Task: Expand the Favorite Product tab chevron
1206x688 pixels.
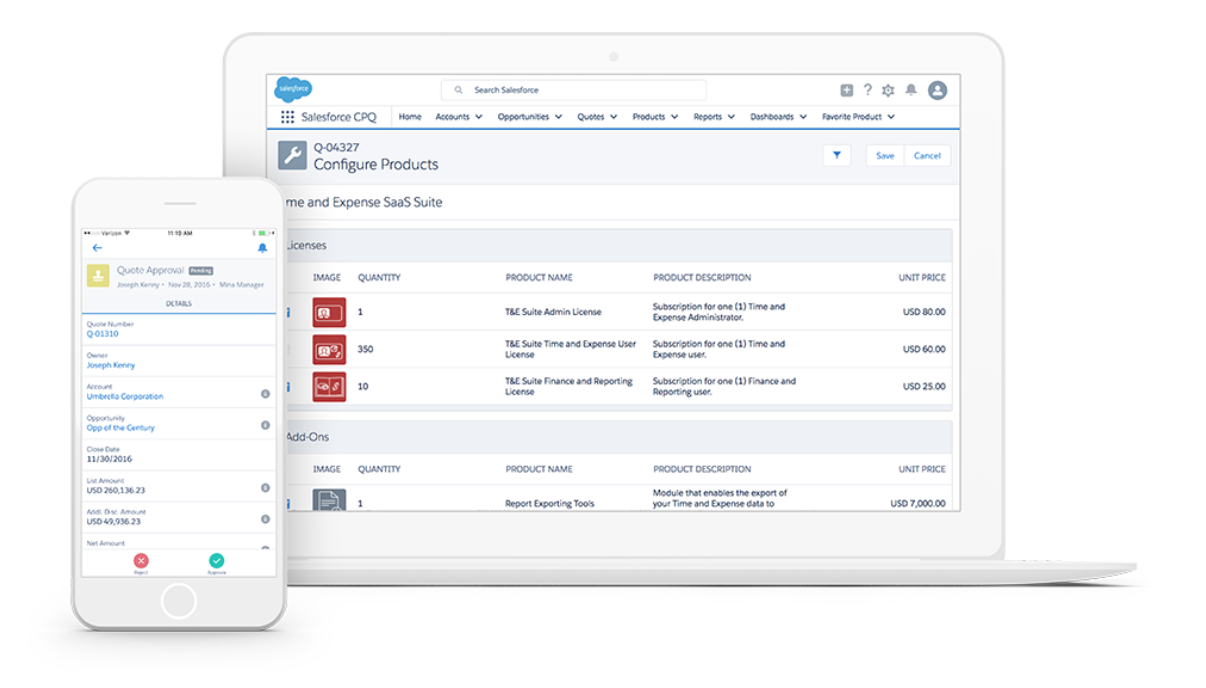Action: 891,117
